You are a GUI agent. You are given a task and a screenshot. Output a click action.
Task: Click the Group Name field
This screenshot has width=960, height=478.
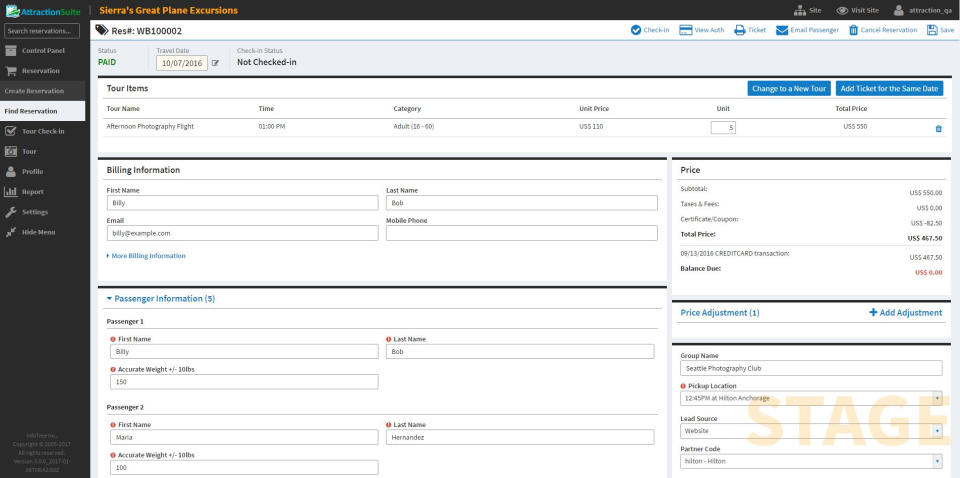[811, 368]
